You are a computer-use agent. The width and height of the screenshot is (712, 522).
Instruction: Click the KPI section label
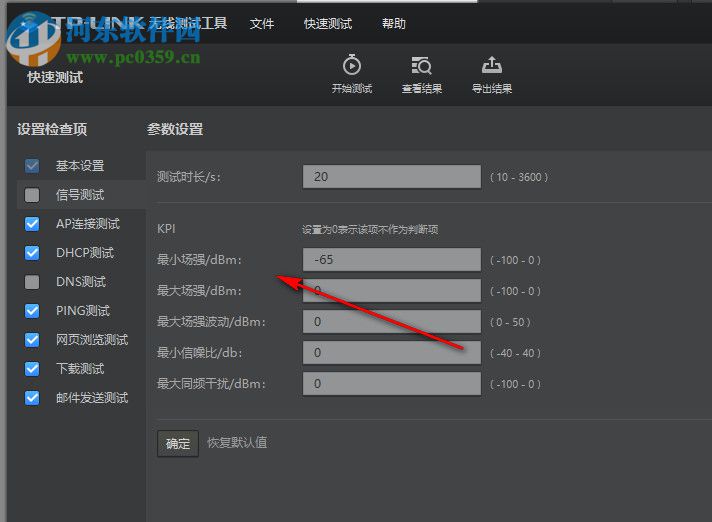tap(166, 229)
